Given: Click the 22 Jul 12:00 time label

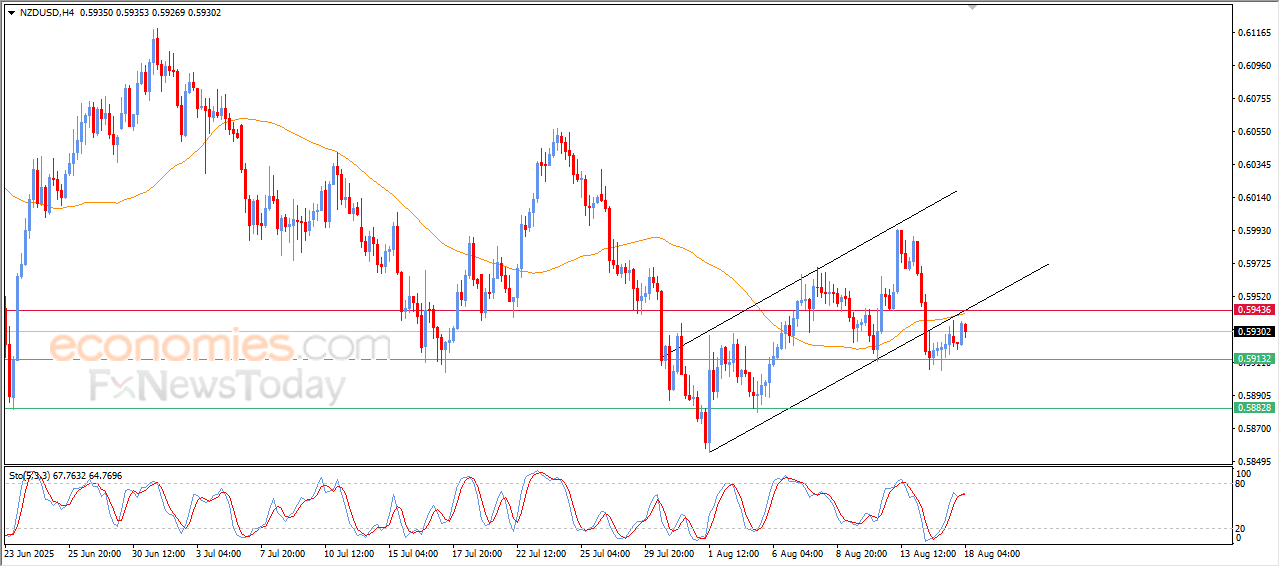Looking at the screenshot, I should (540, 552).
